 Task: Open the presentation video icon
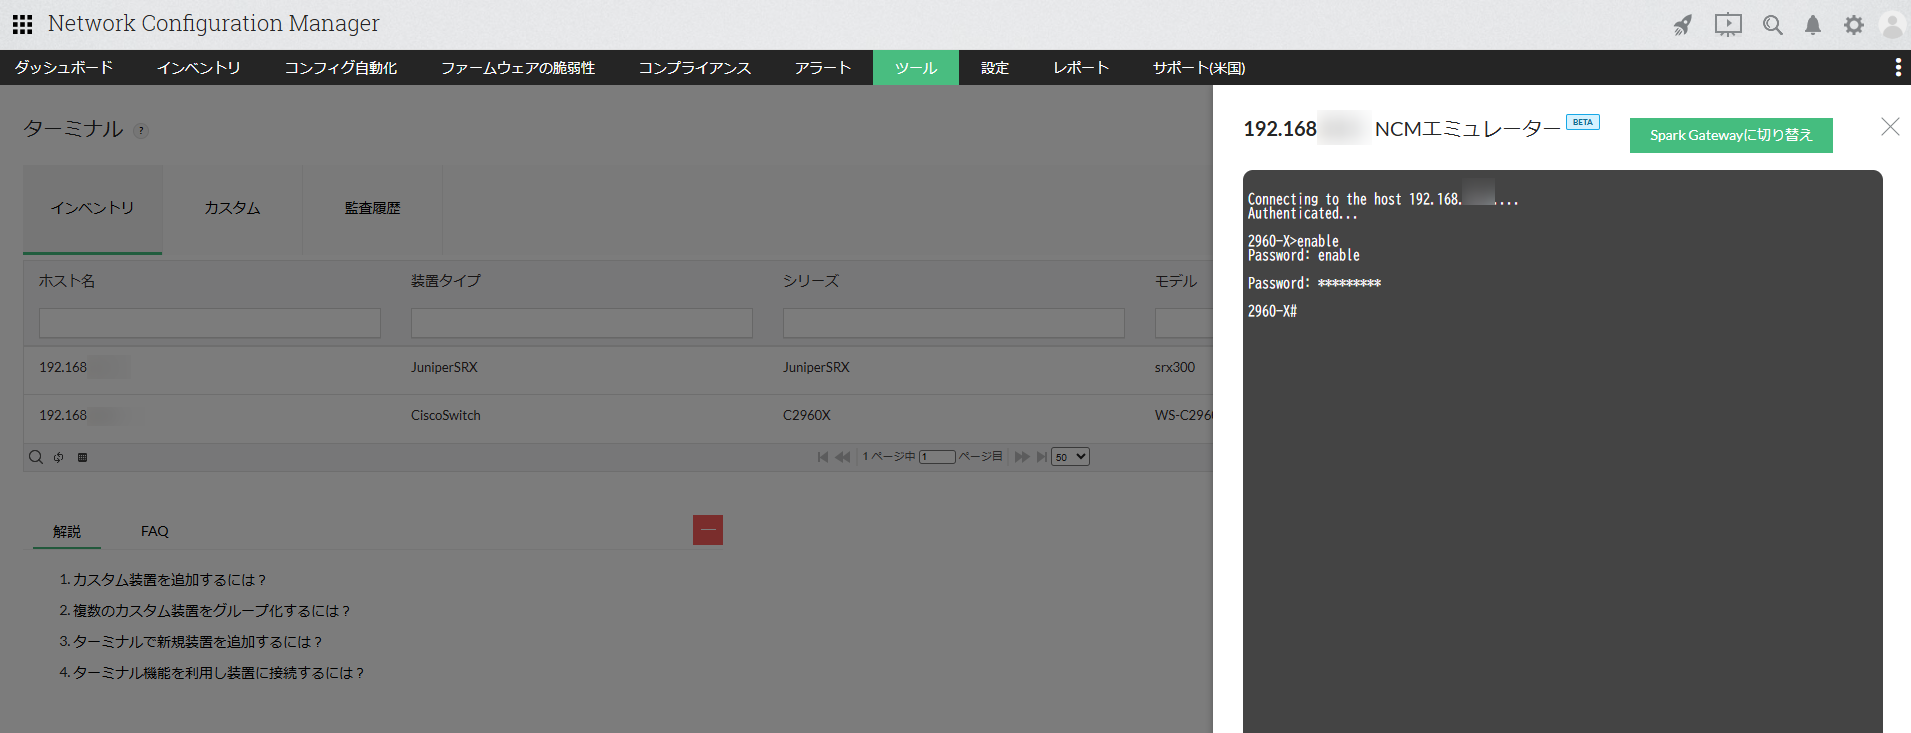1728,25
